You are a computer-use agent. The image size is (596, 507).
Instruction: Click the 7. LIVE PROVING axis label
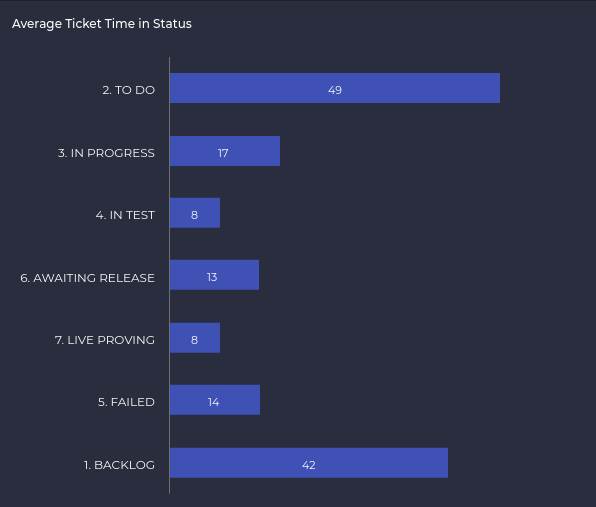tap(105, 340)
